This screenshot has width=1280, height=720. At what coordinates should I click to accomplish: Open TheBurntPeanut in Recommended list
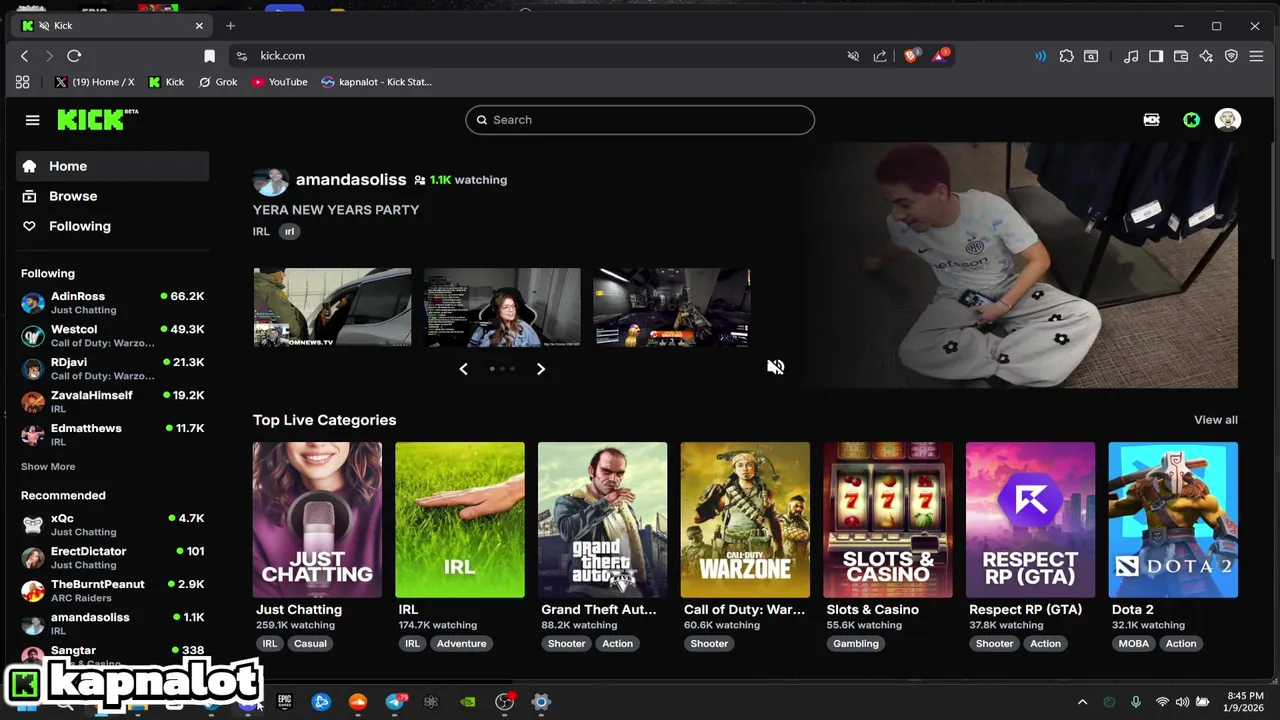[112, 591]
